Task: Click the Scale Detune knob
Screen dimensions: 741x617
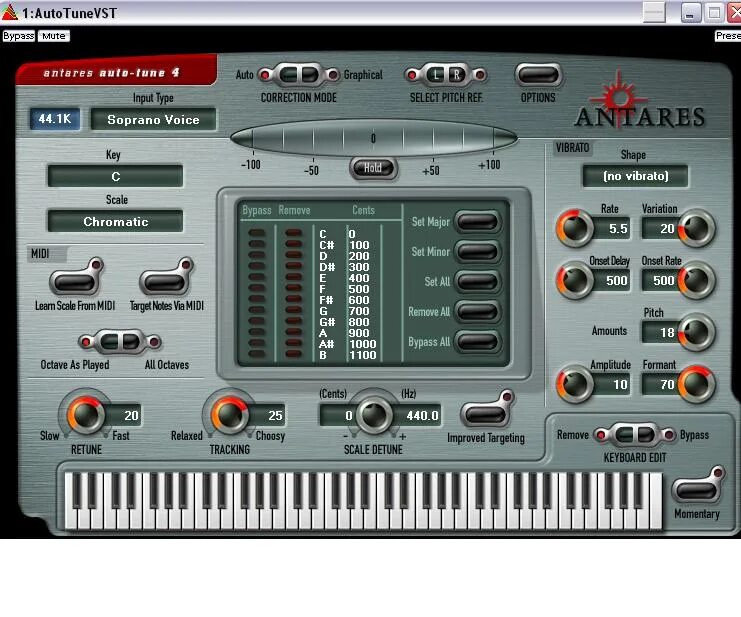Action: [x=373, y=414]
